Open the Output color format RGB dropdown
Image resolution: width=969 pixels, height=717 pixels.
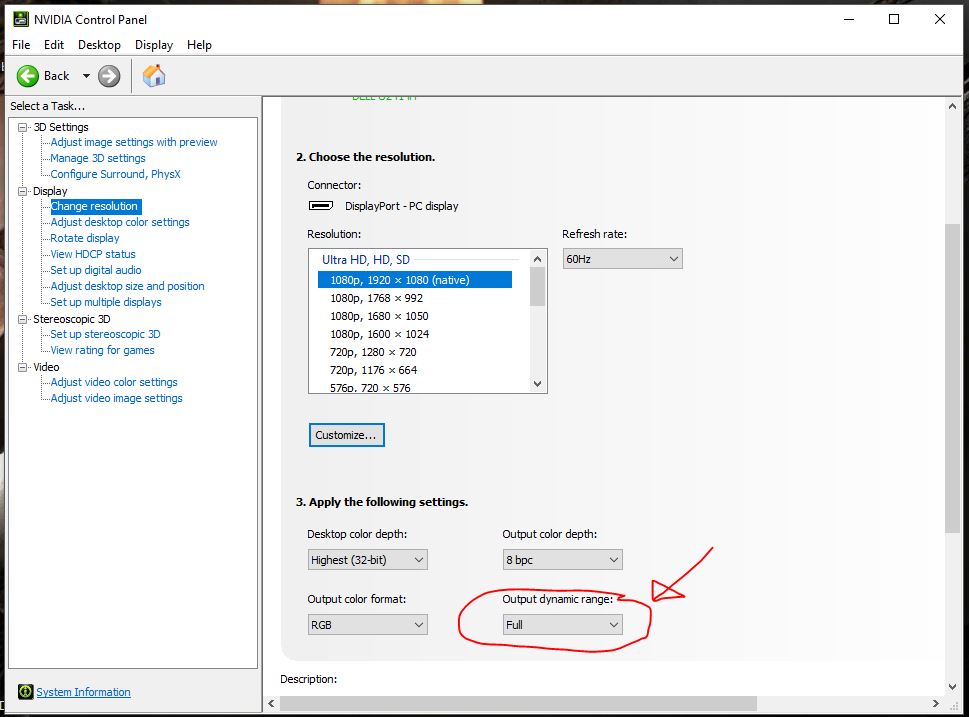pos(367,625)
